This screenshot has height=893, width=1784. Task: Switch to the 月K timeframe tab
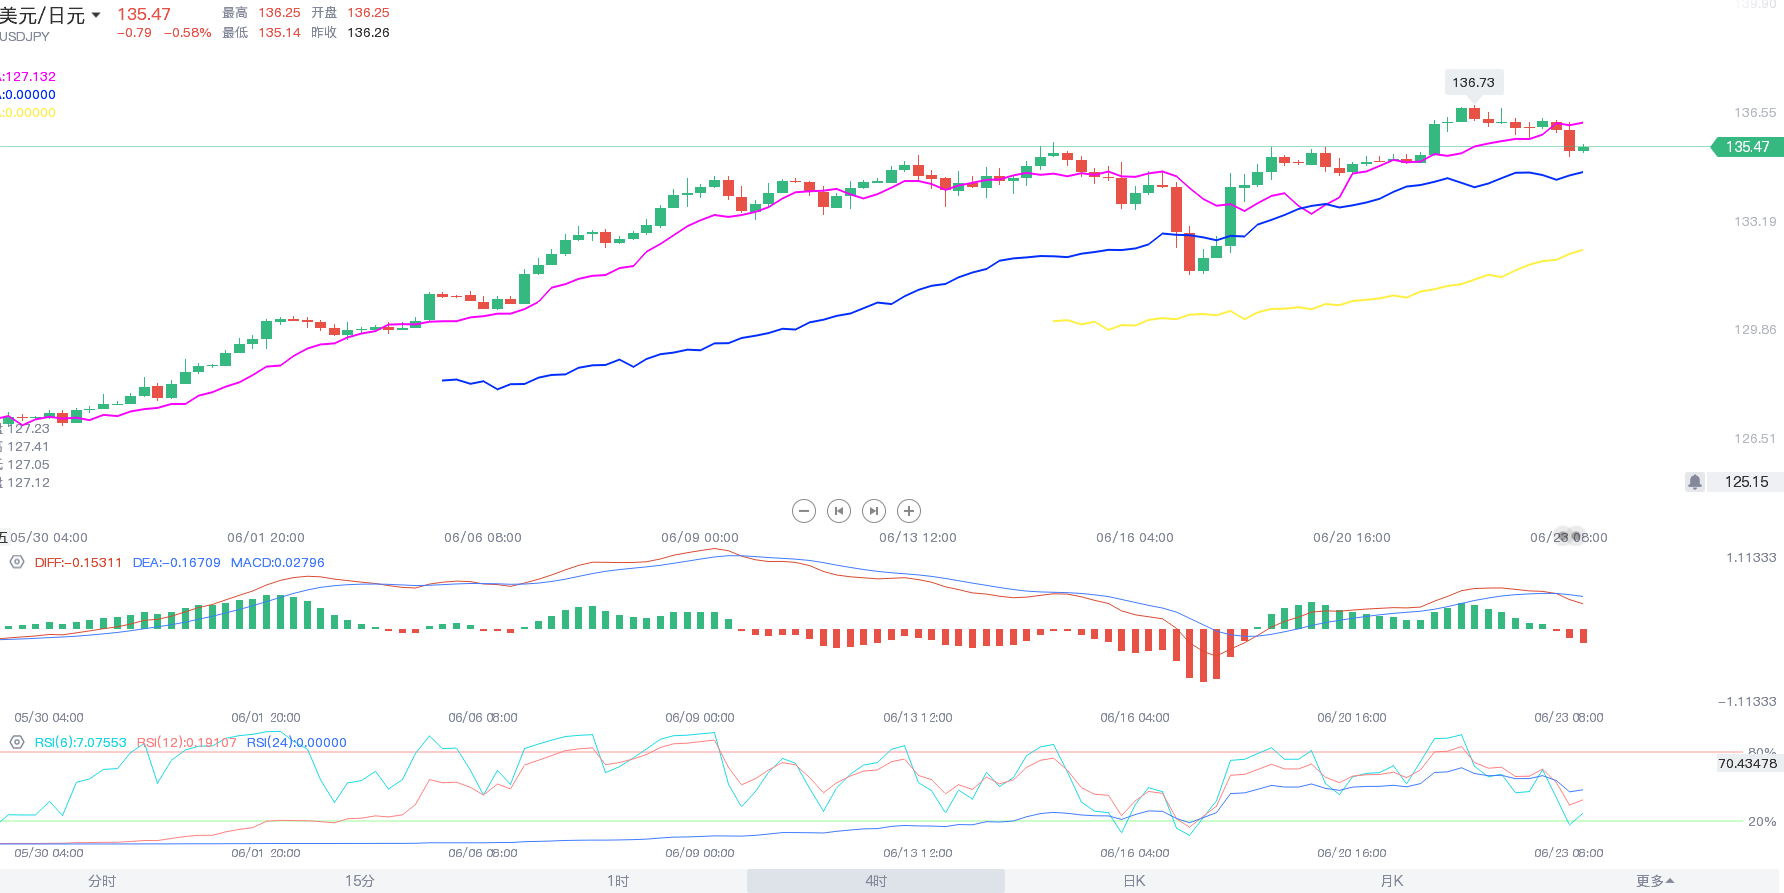[x=1392, y=881]
